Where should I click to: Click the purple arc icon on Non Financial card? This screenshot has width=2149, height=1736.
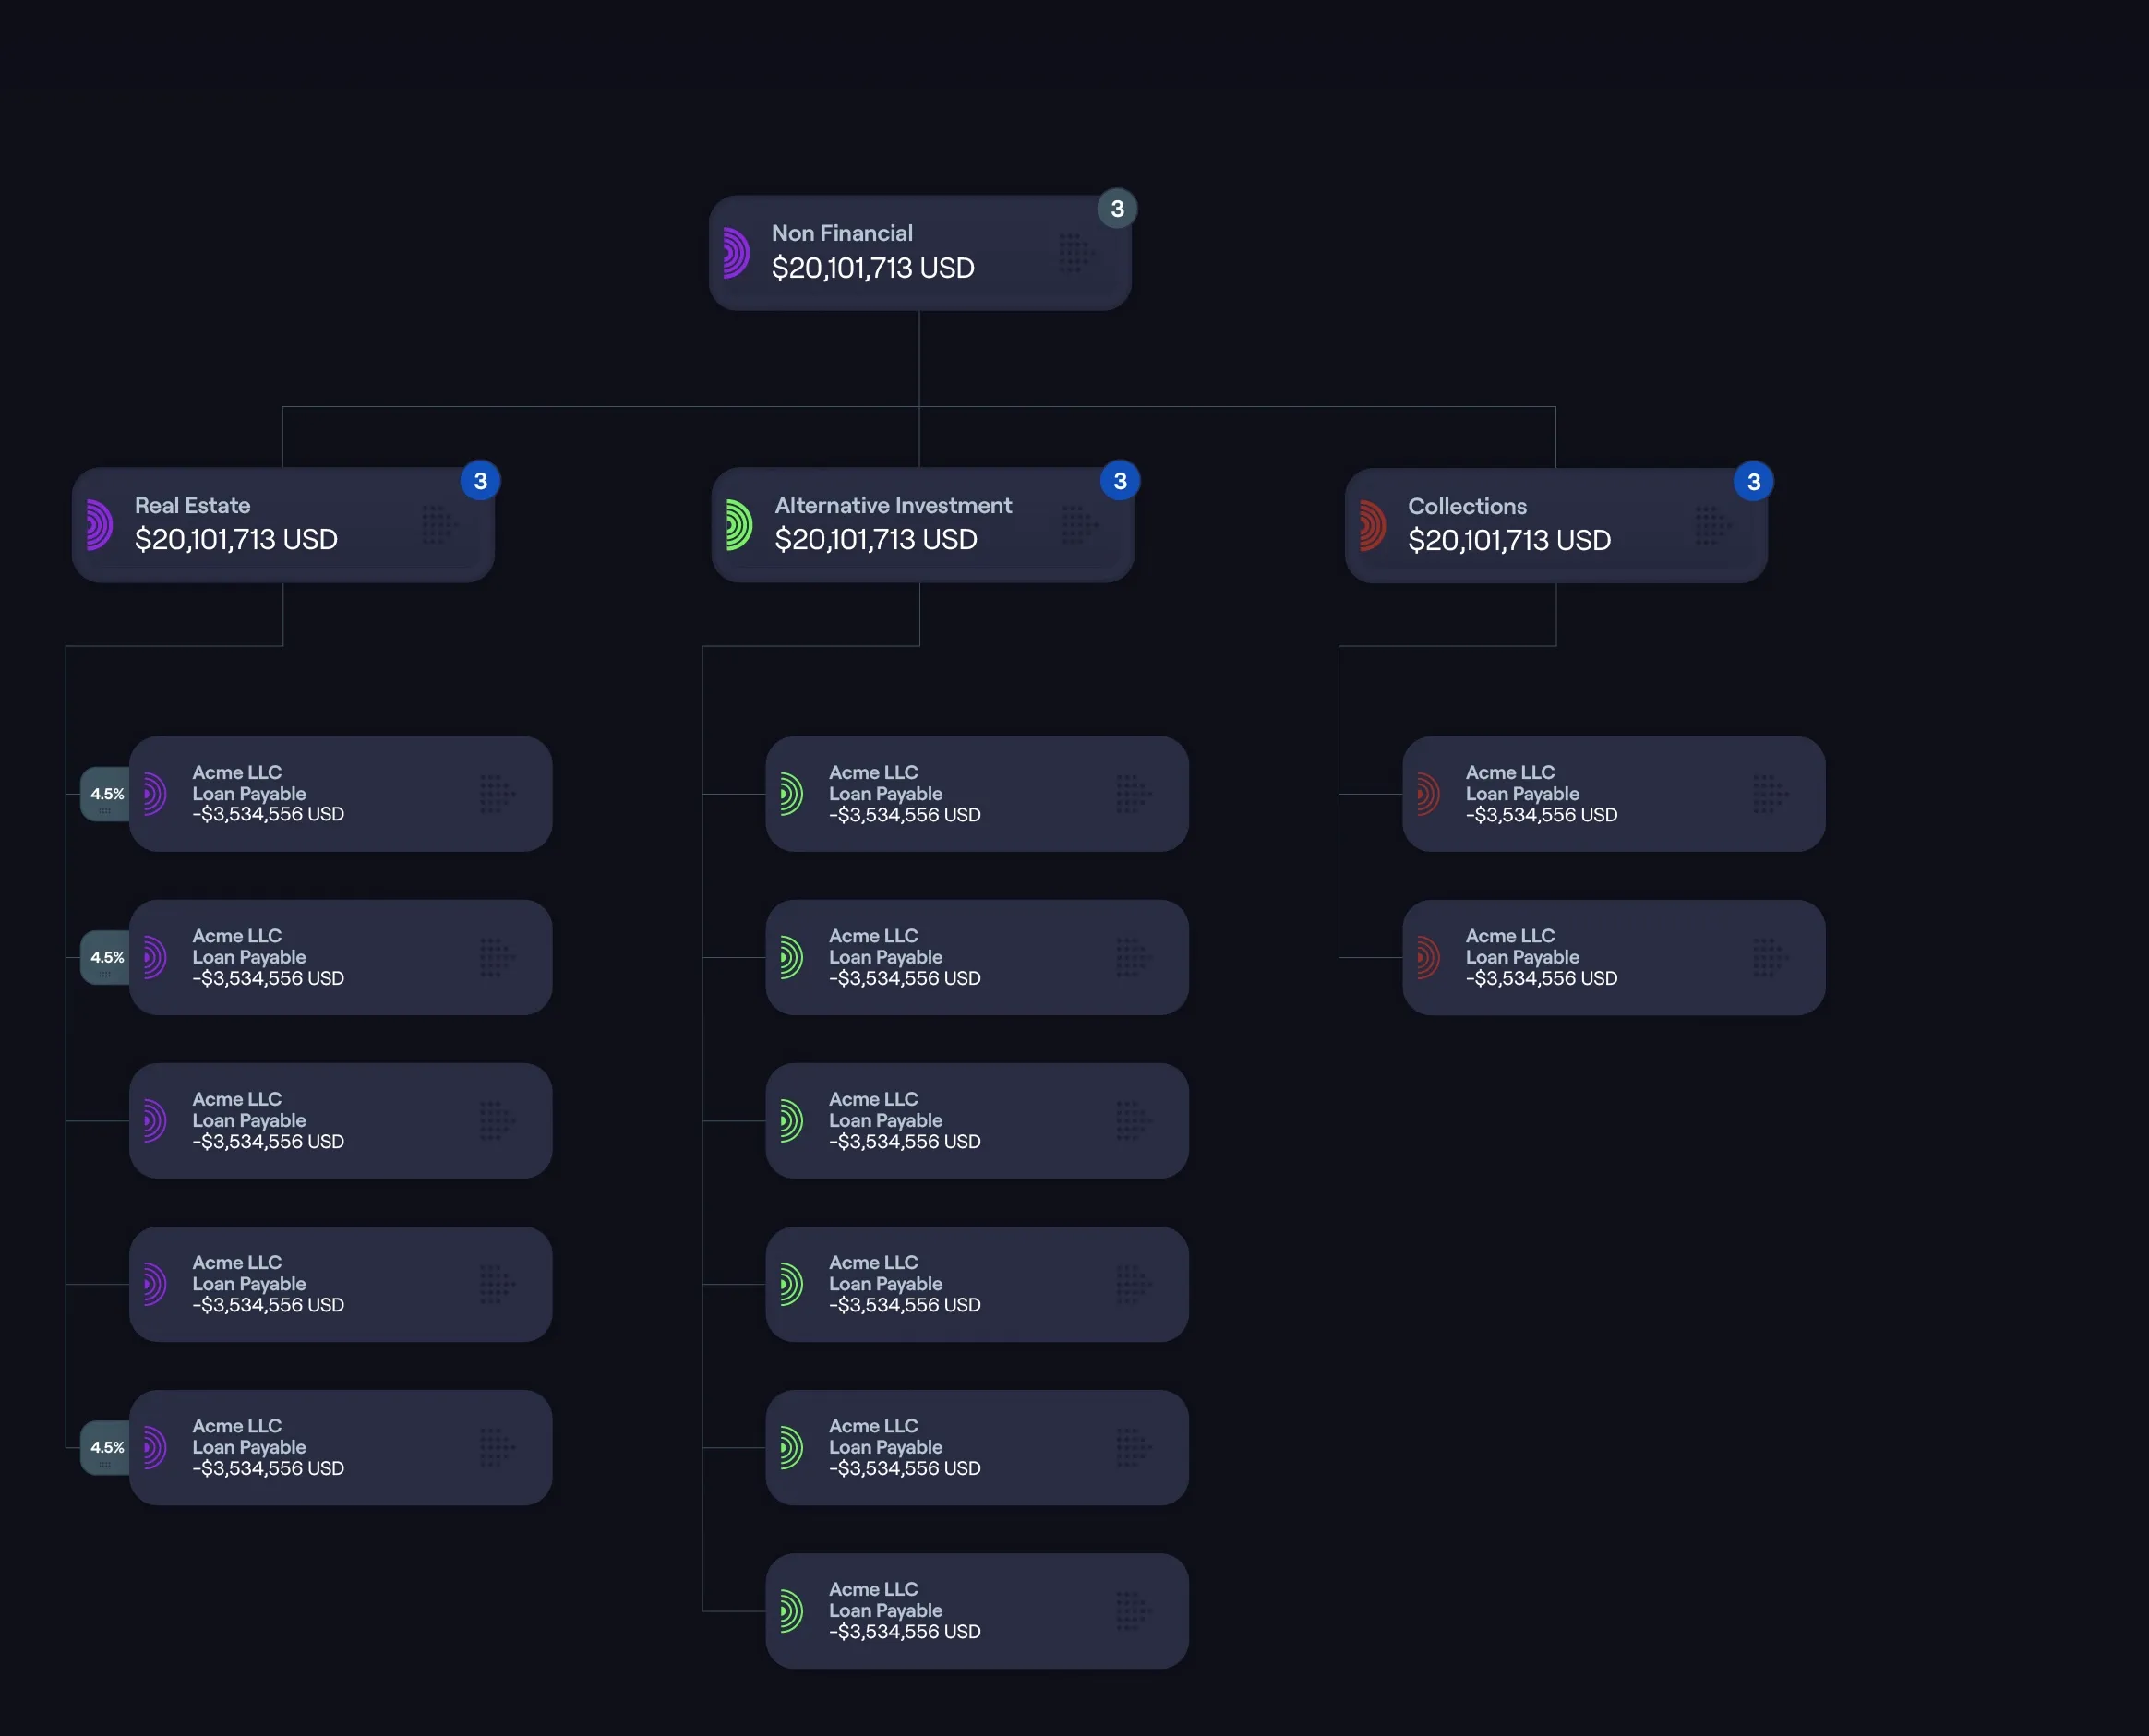[736, 252]
